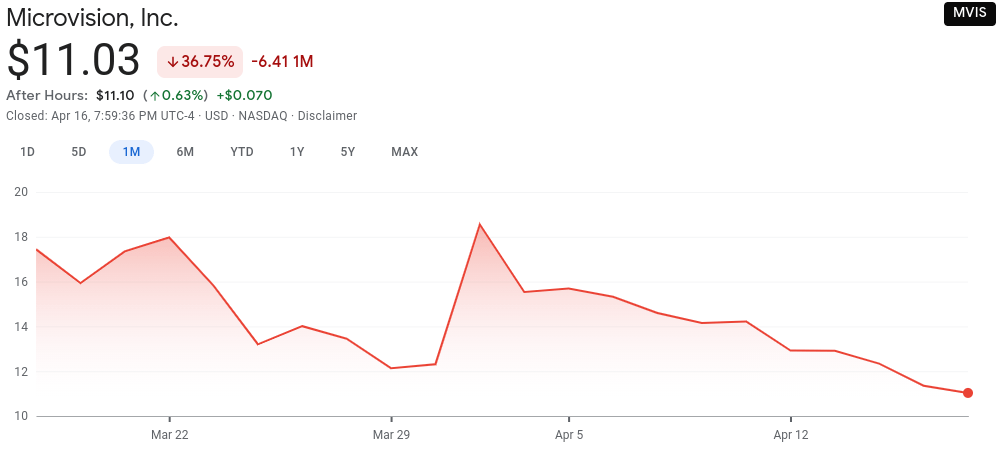The image size is (1006, 450).
Task: Click the MVIS ticker badge
Action: click(970, 13)
